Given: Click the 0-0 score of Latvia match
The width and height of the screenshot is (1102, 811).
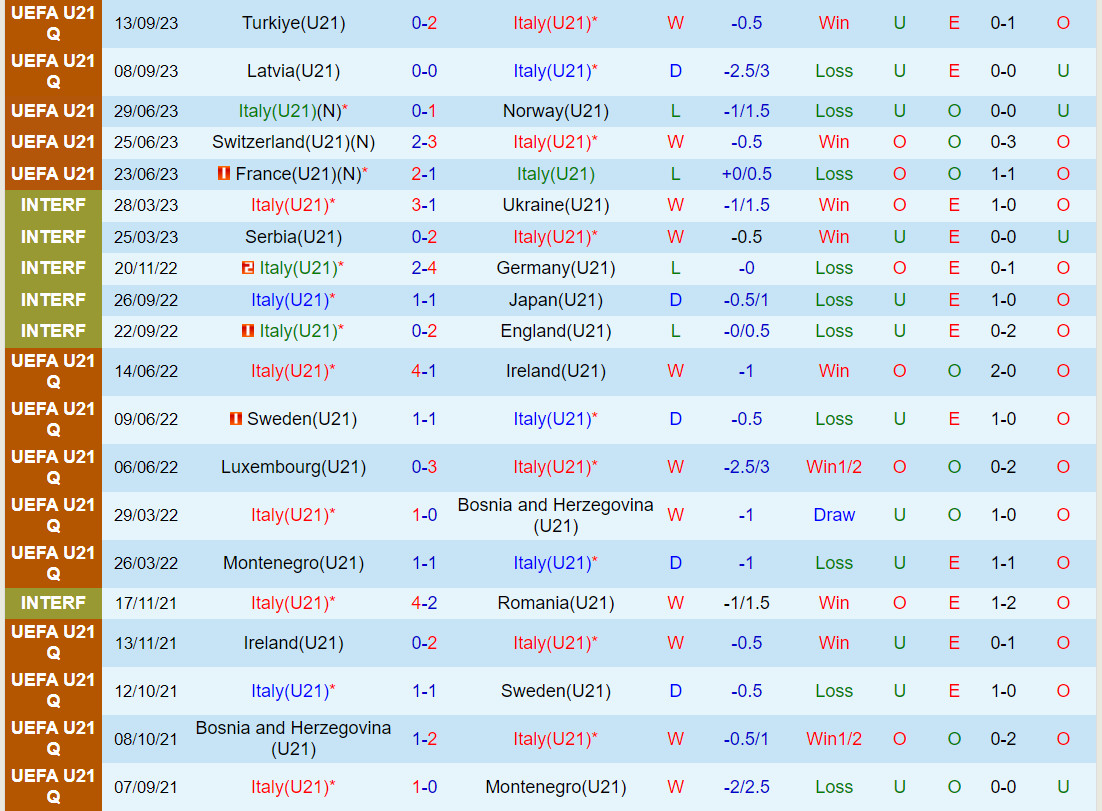Looking at the screenshot, I should tap(424, 71).
